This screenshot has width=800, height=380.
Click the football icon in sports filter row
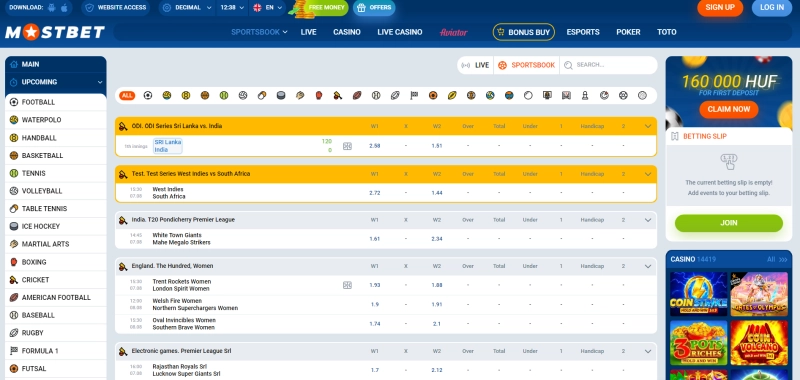pos(148,95)
